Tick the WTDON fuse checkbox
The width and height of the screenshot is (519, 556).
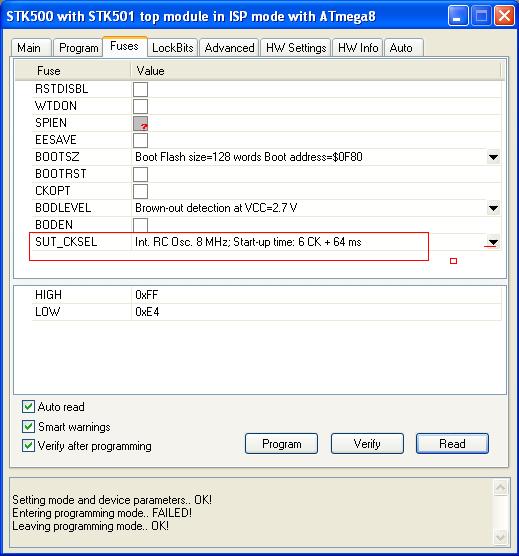click(140, 106)
